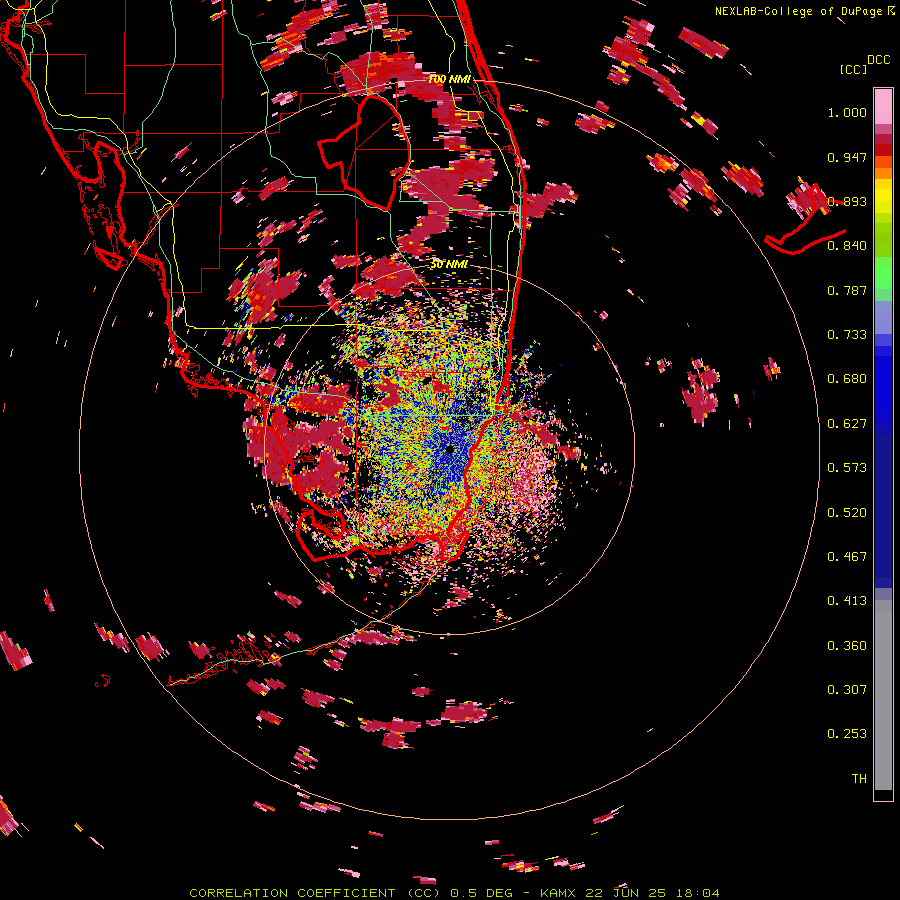Click the 0.467 scale value
The height and width of the screenshot is (900, 900).
coord(847,557)
